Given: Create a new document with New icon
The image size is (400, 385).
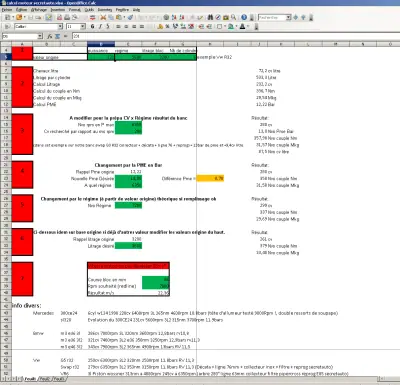Looking at the screenshot, I should pyautogui.click(x=7, y=17).
